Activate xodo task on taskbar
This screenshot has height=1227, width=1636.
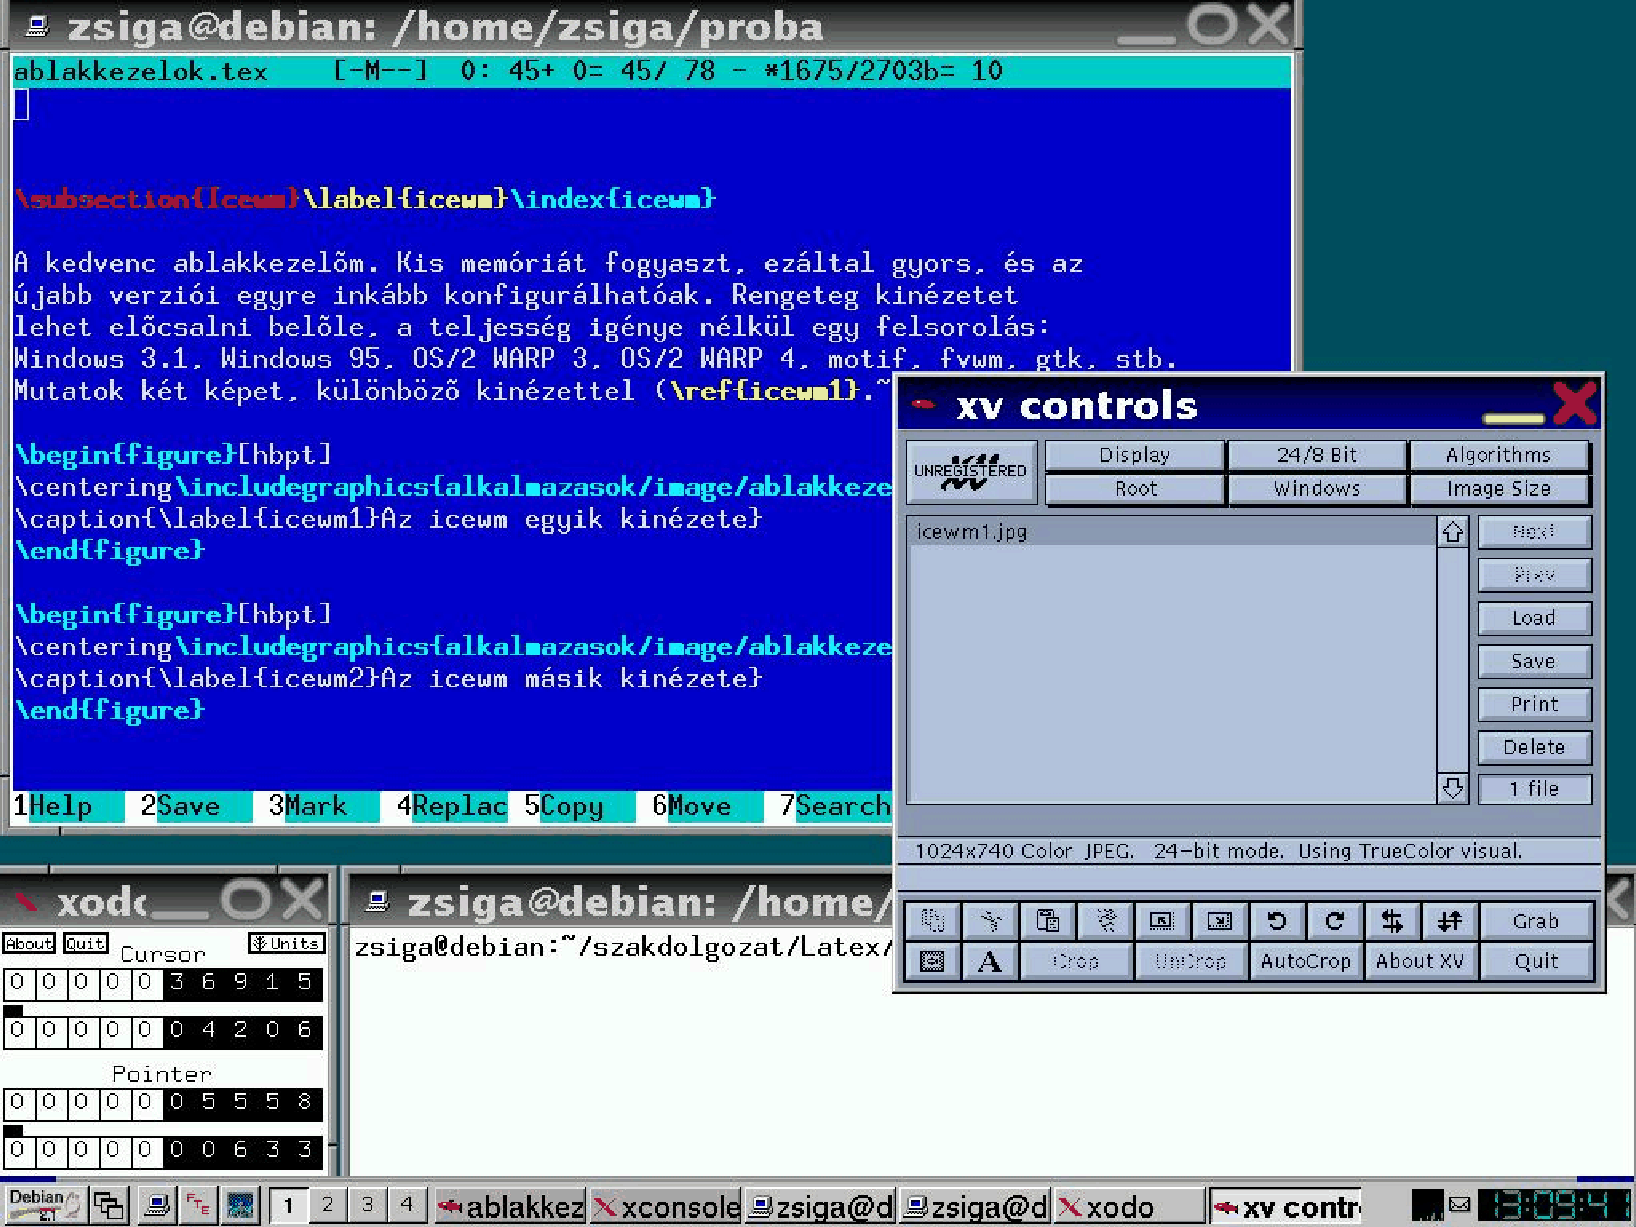click(x=1130, y=1206)
